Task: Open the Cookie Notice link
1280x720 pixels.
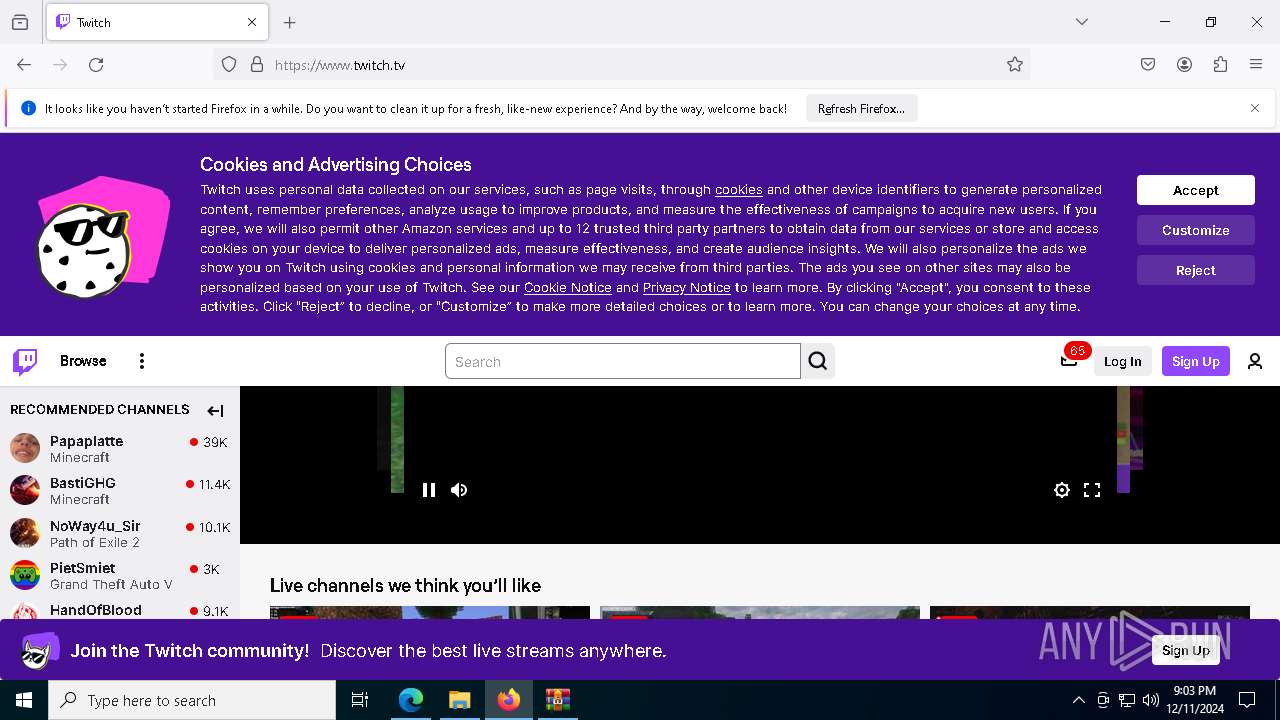Action: [x=568, y=287]
